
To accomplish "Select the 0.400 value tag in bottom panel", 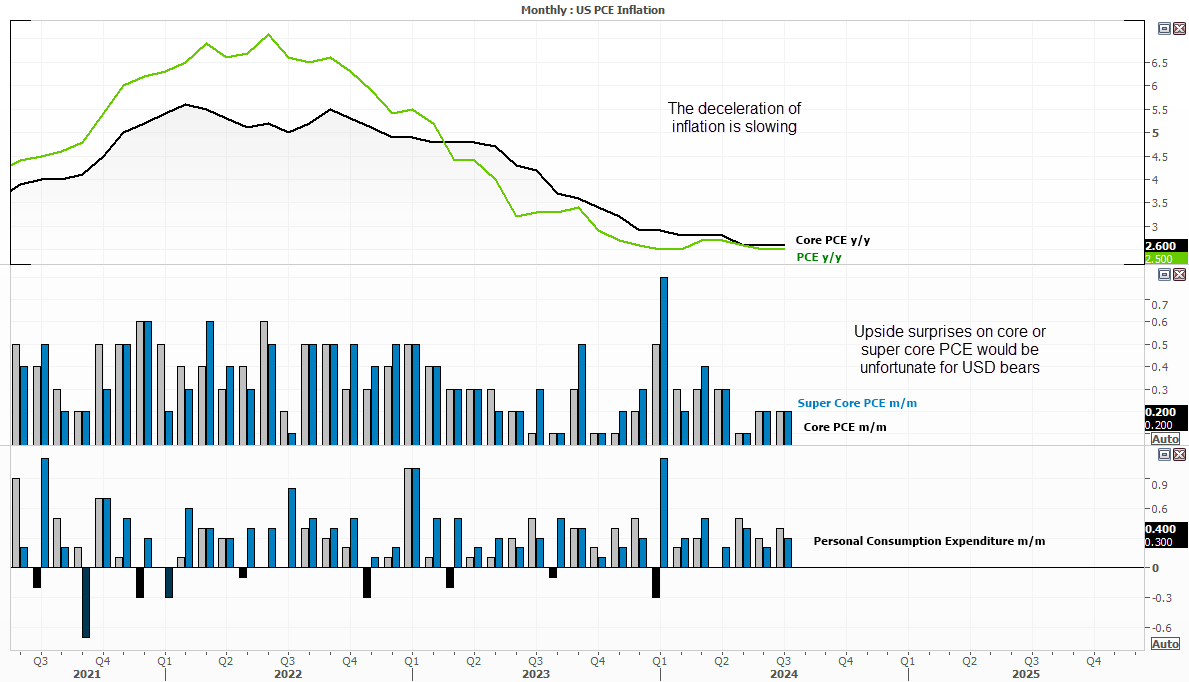I will [1166, 529].
